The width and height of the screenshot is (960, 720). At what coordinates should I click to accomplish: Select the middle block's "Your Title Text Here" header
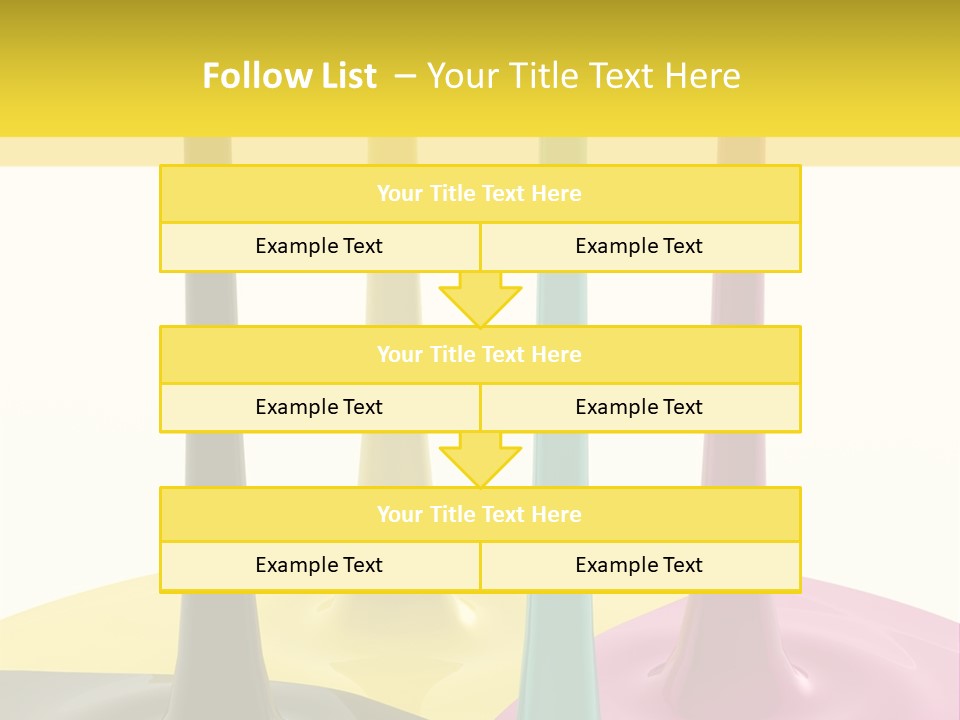479,354
